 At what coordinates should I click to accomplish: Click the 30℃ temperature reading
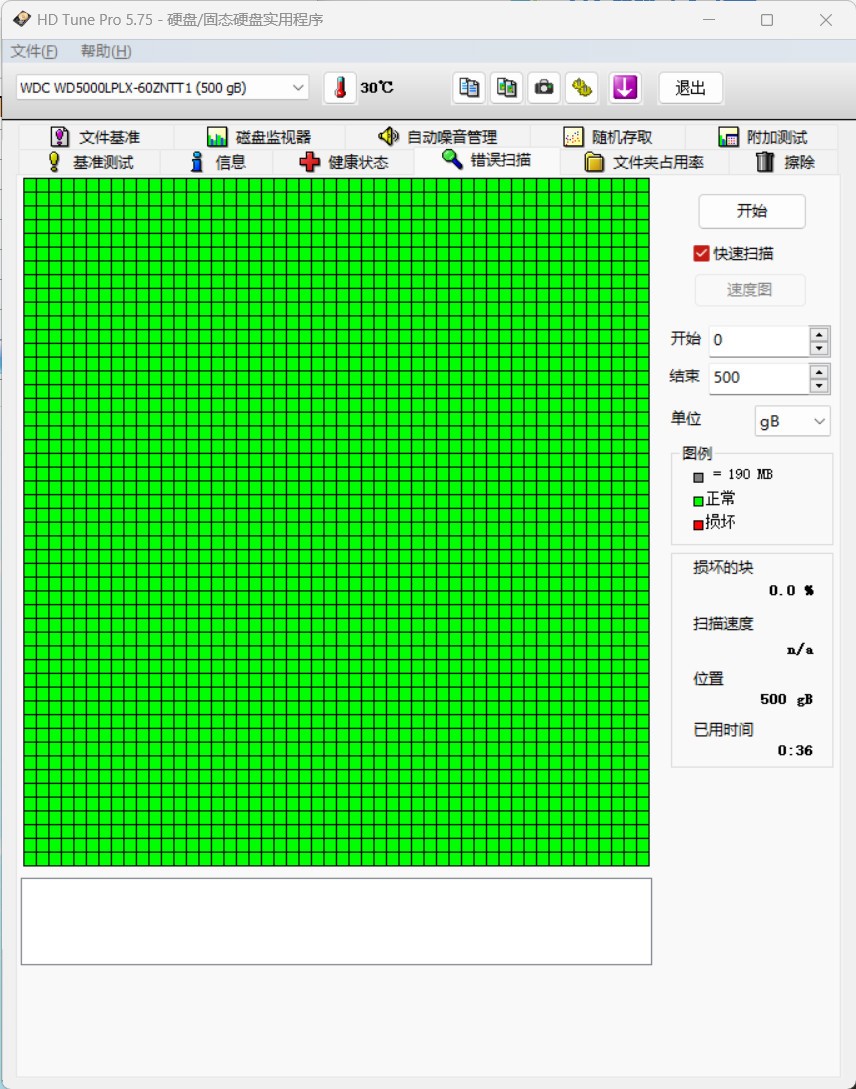[x=376, y=88]
